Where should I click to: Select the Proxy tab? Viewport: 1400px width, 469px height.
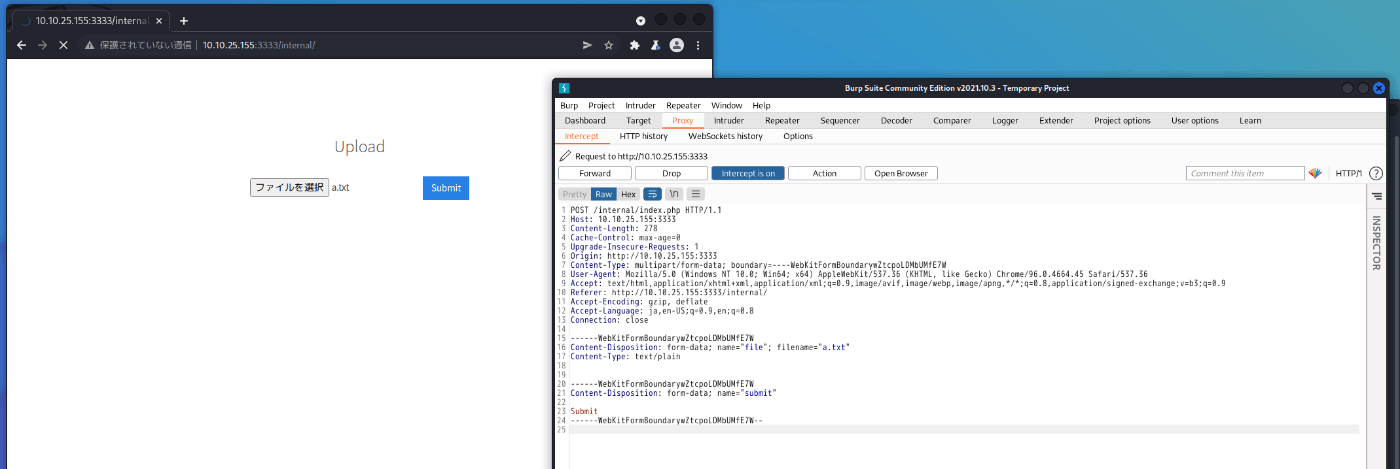tap(683, 120)
